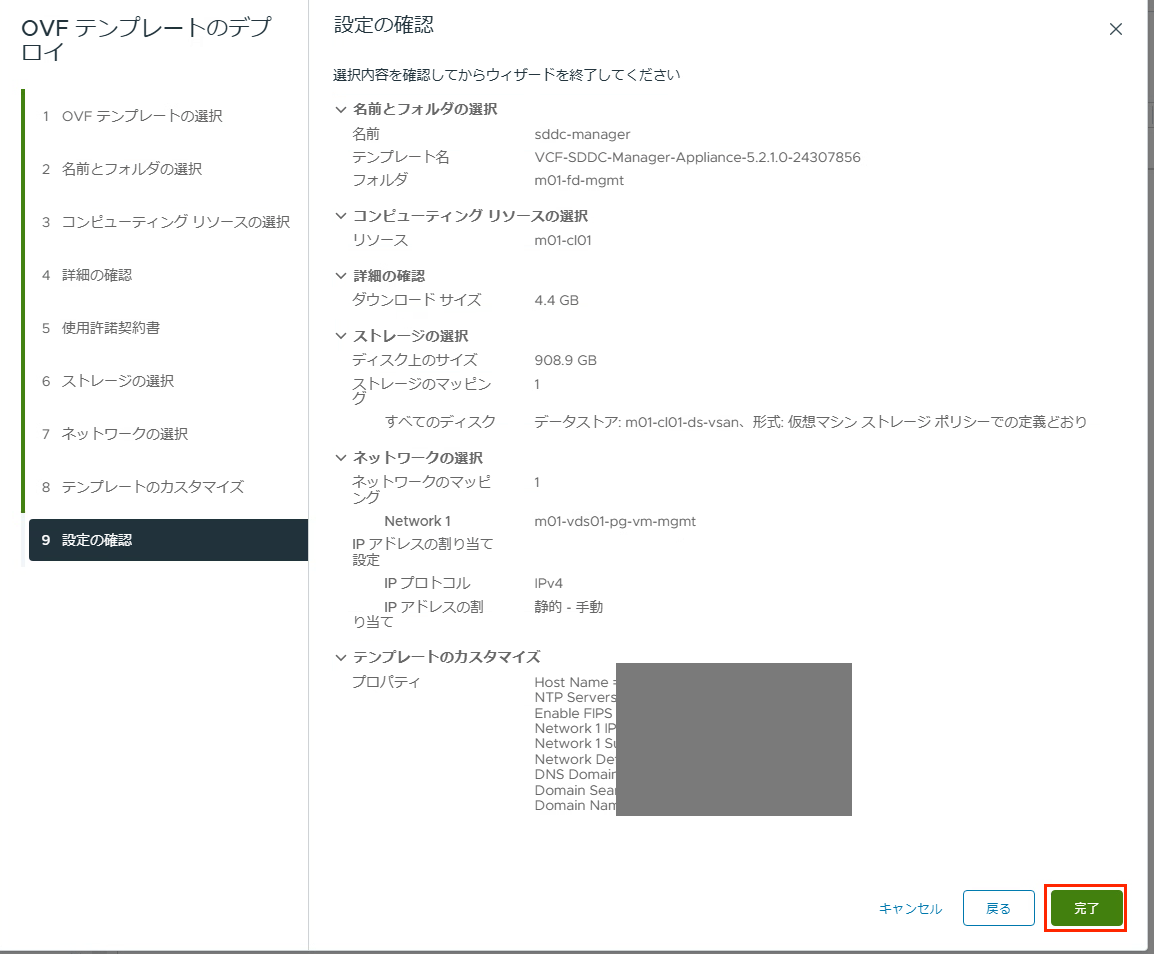This screenshot has width=1154, height=954.
Task: Go to step 3 コンピューティング リソースの選択
Action: tap(168, 222)
